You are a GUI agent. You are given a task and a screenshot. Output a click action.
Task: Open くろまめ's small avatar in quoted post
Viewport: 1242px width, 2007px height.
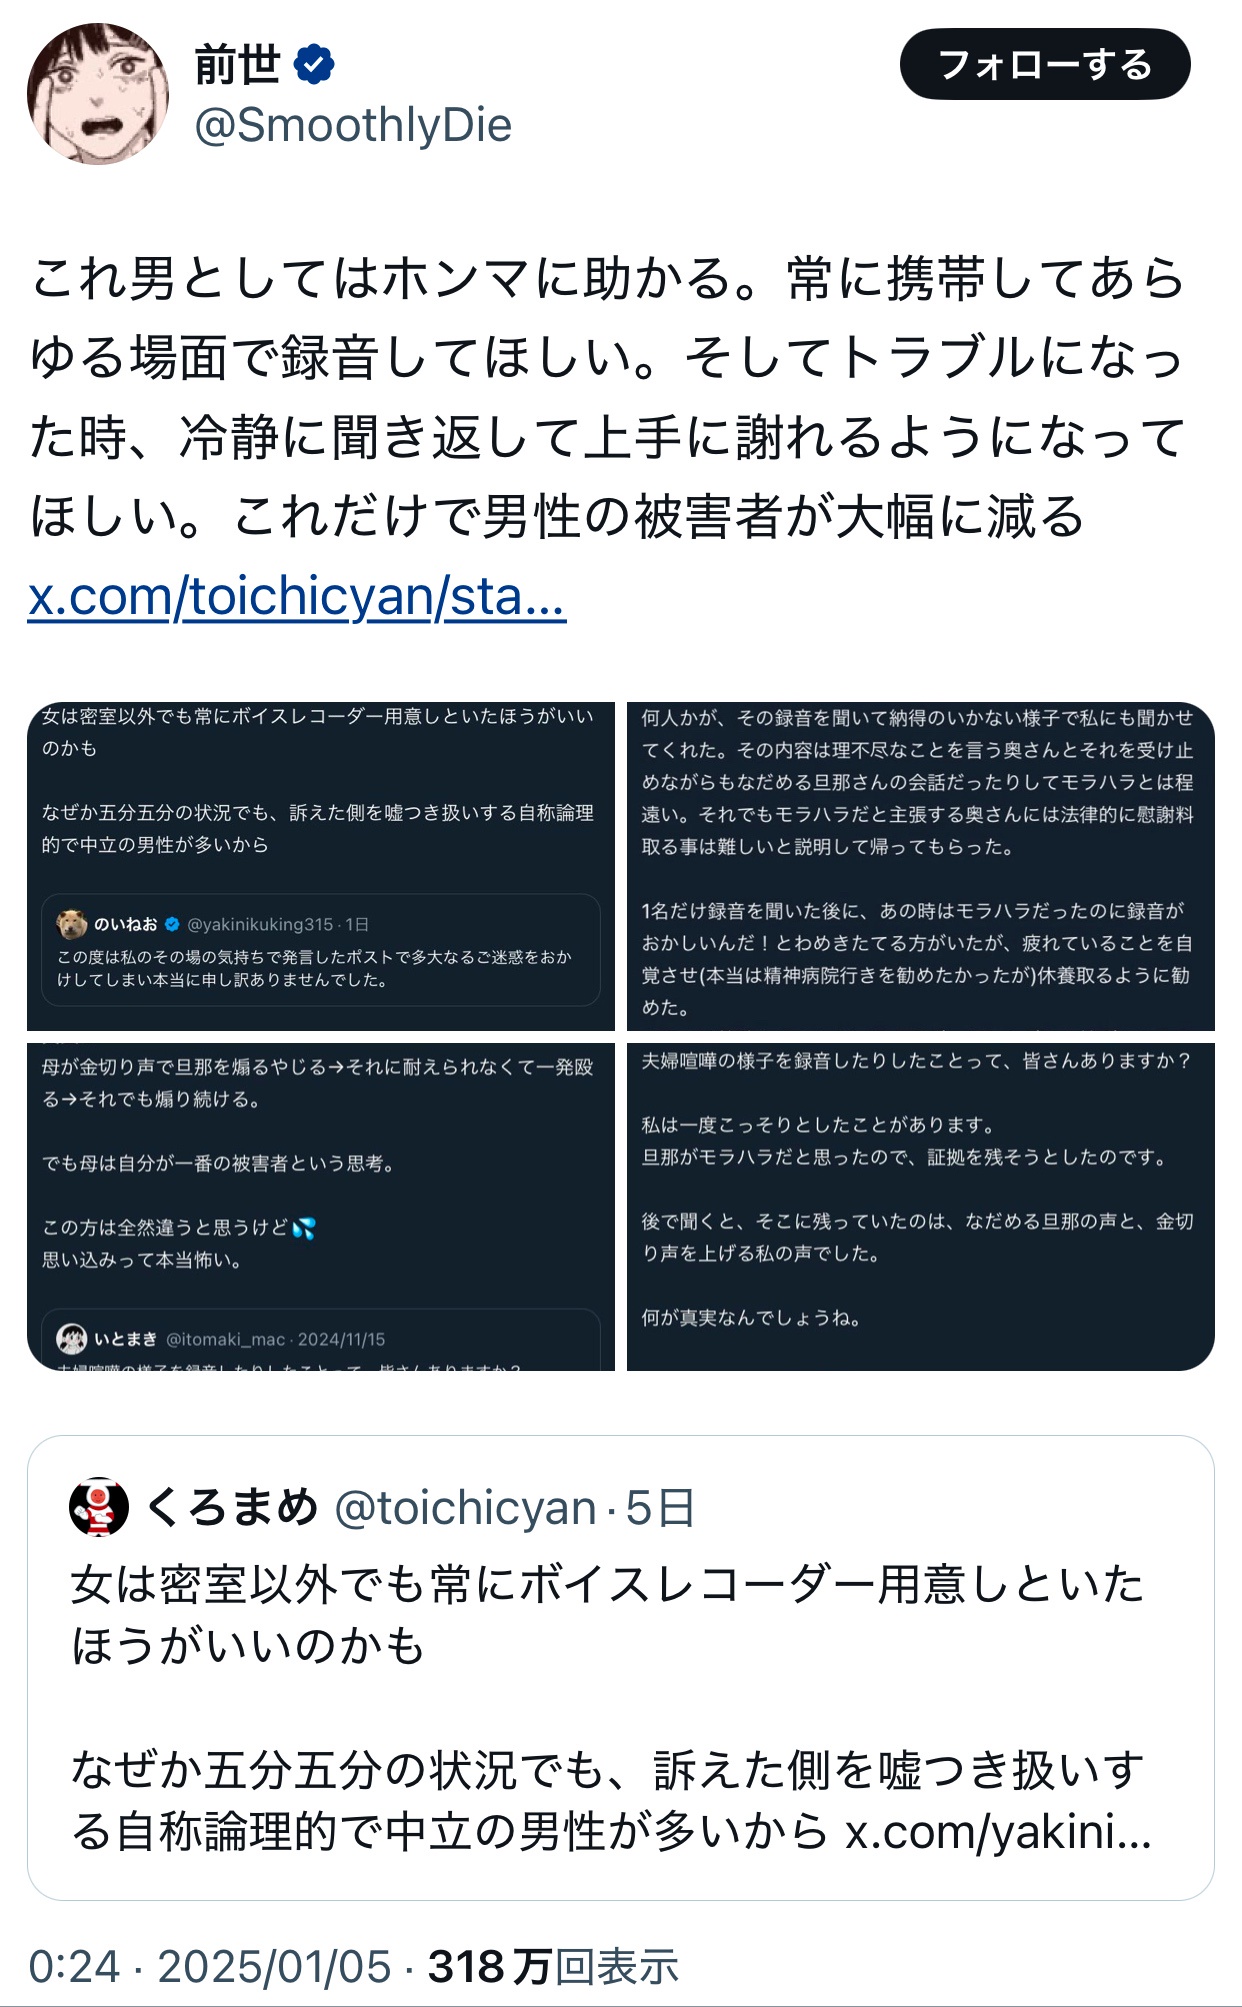click(x=99, y=1507)
